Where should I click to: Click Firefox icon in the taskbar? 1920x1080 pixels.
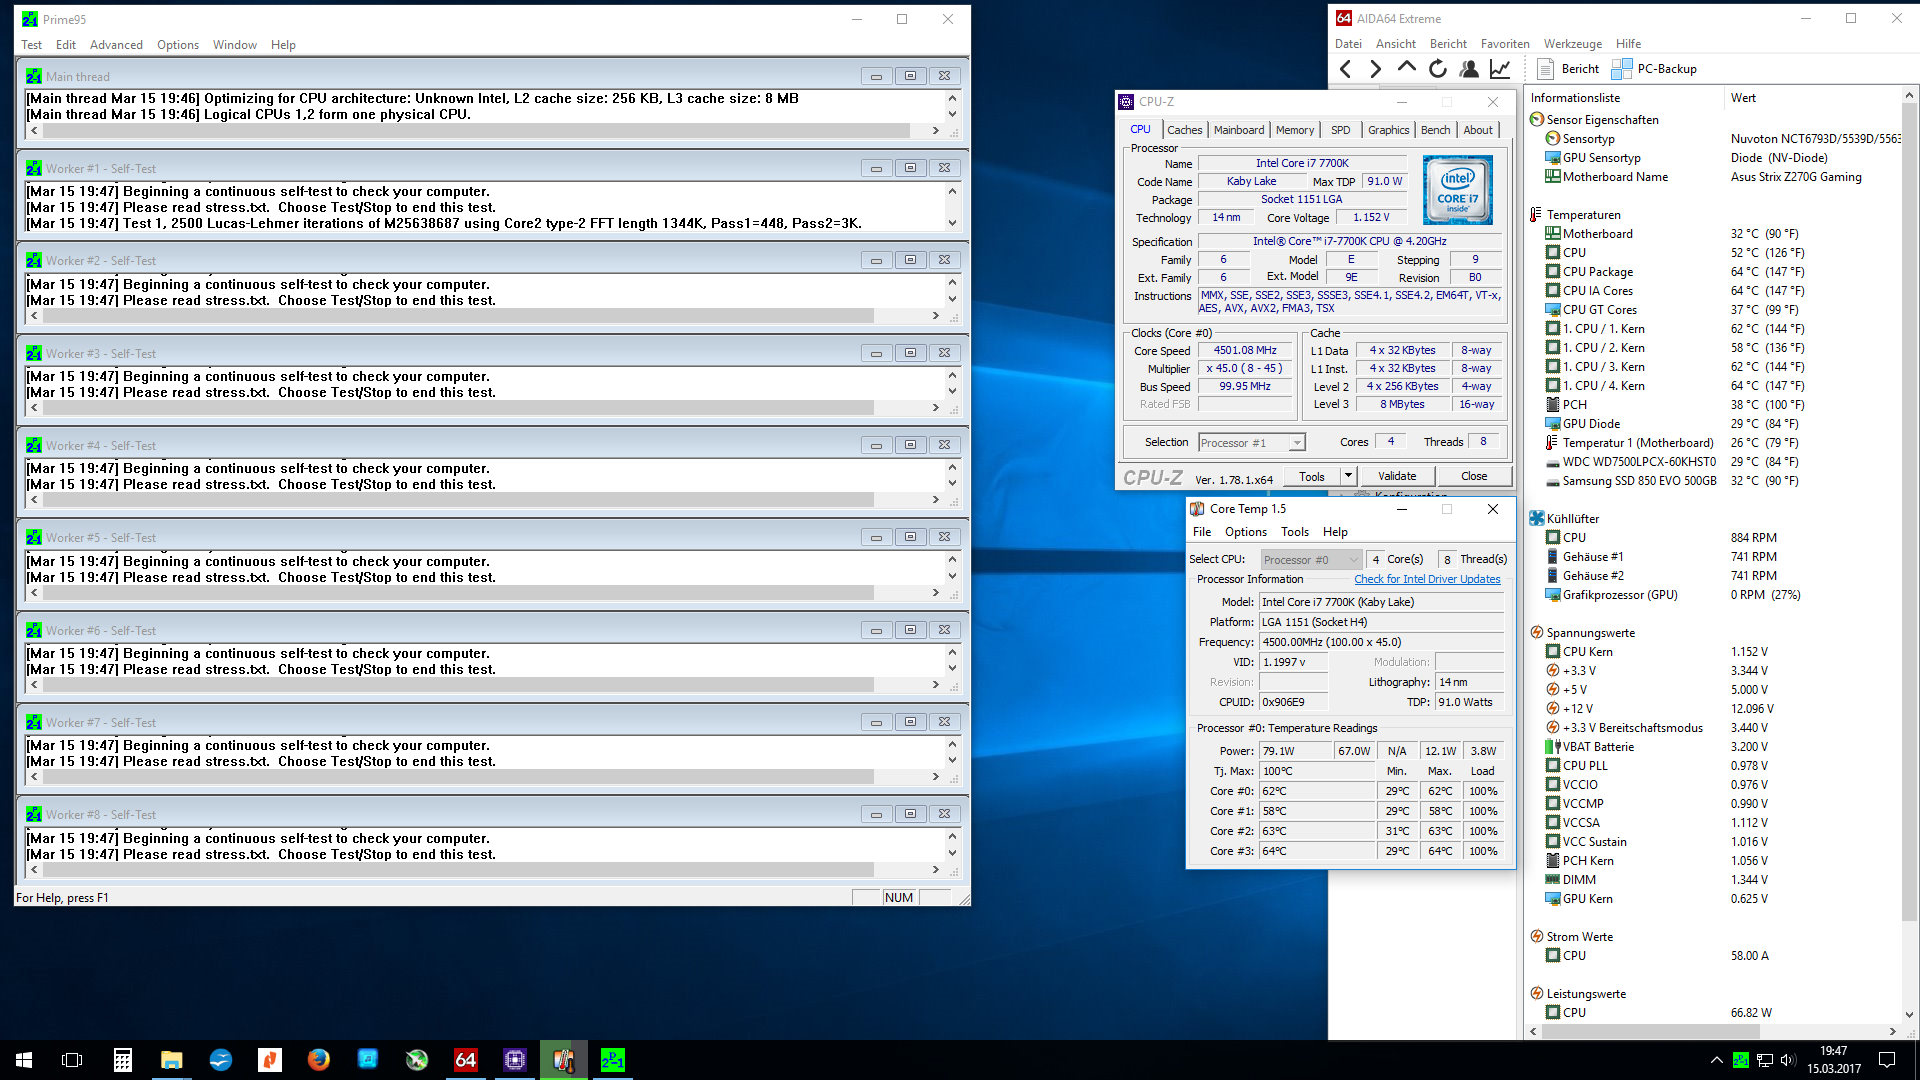(319, 1060)
